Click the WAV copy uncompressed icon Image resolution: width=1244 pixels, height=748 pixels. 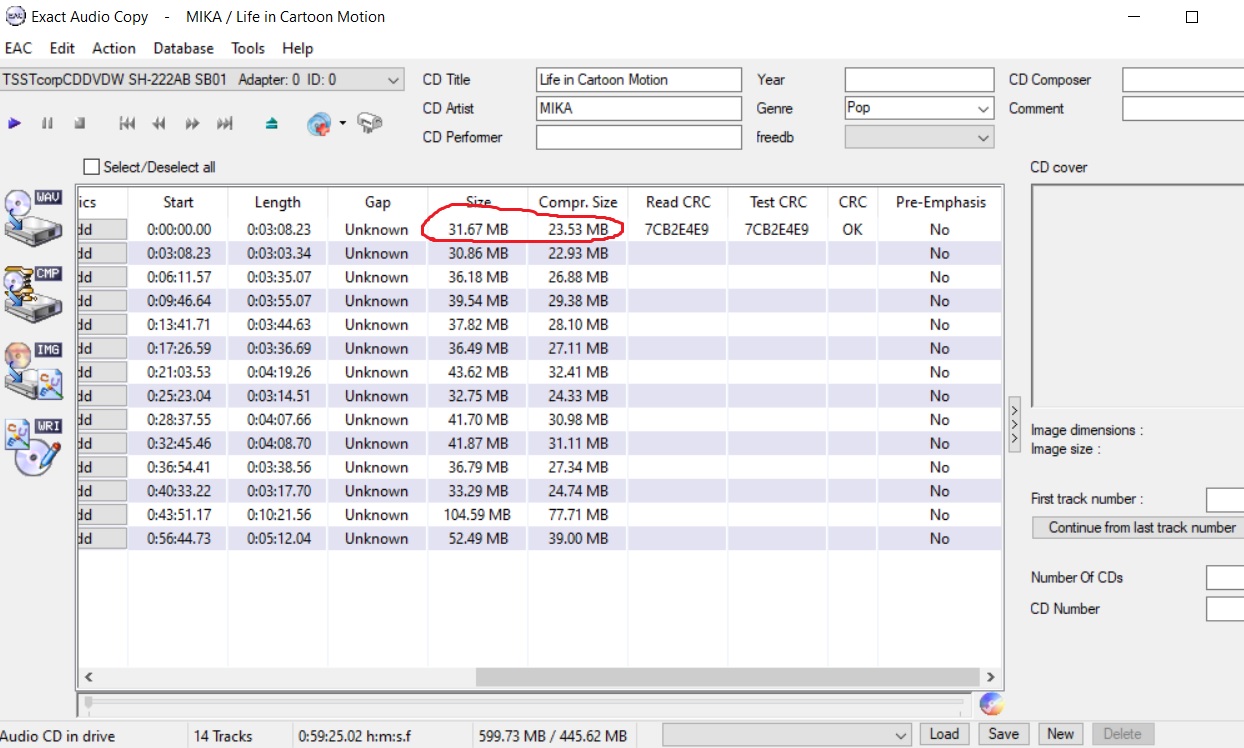33,216
